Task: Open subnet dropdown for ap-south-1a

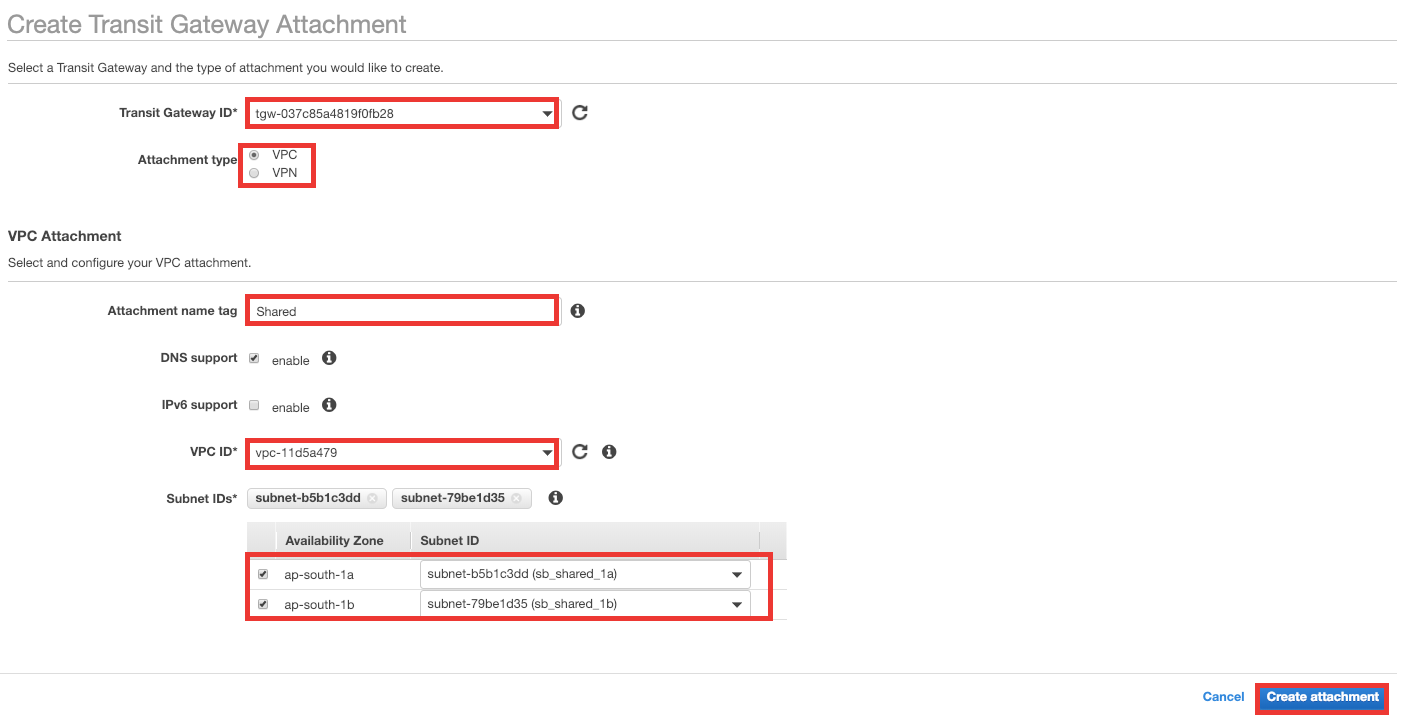Action: (737, 573)
